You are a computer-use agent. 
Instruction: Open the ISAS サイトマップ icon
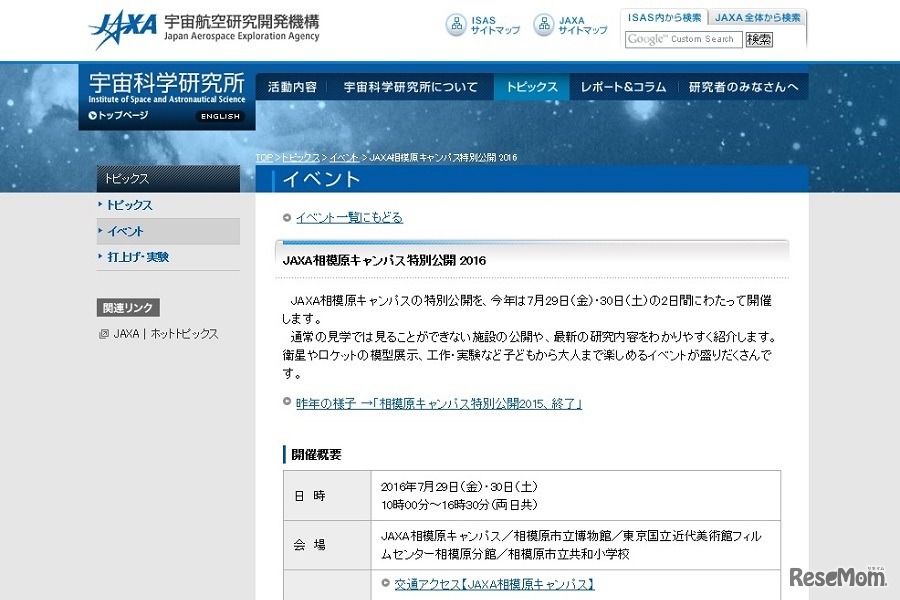[x=458, y=24]
